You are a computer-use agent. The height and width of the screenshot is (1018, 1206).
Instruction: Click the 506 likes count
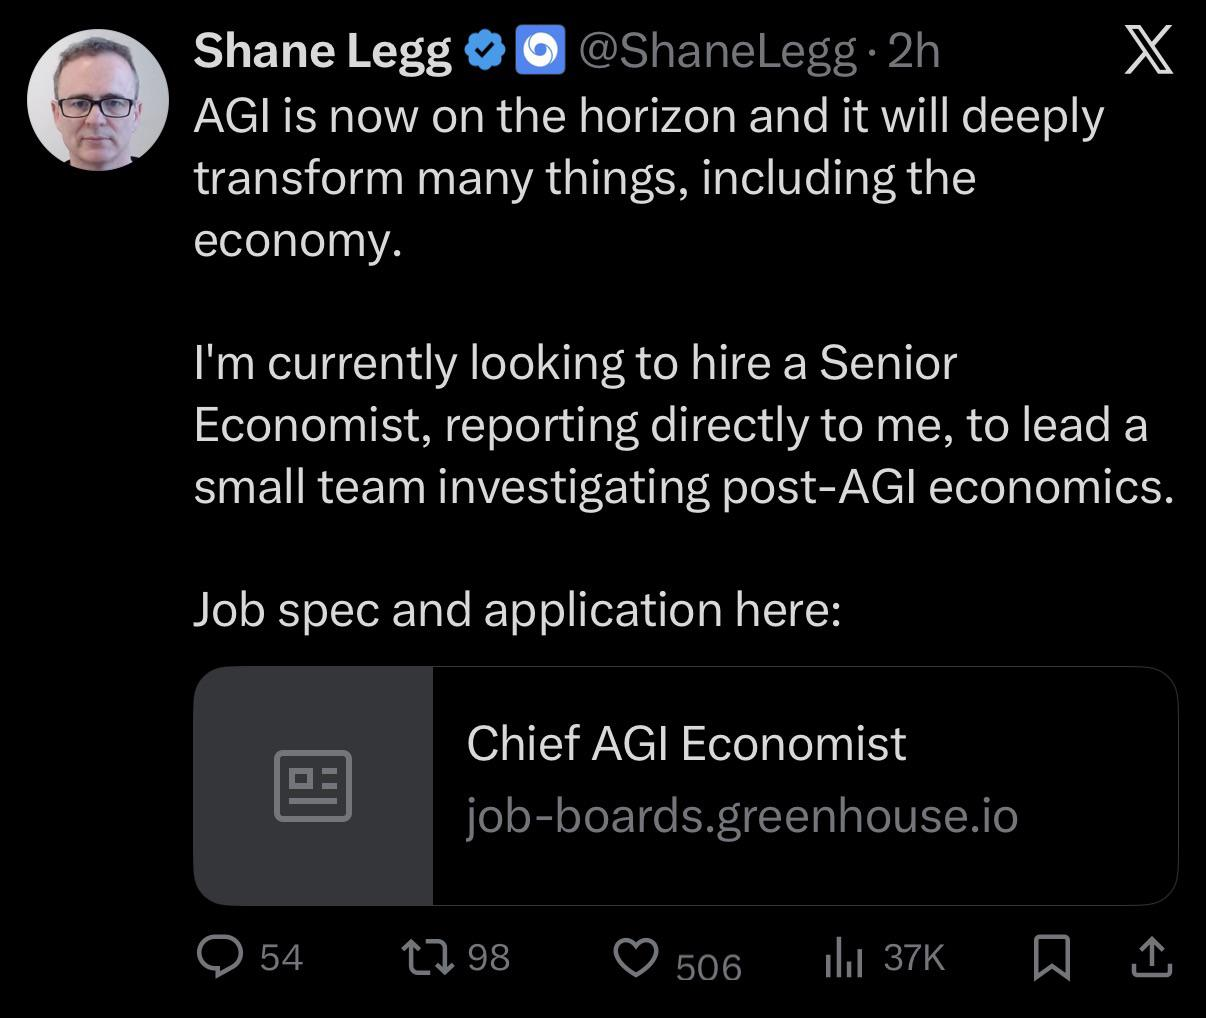coord(708,966)
